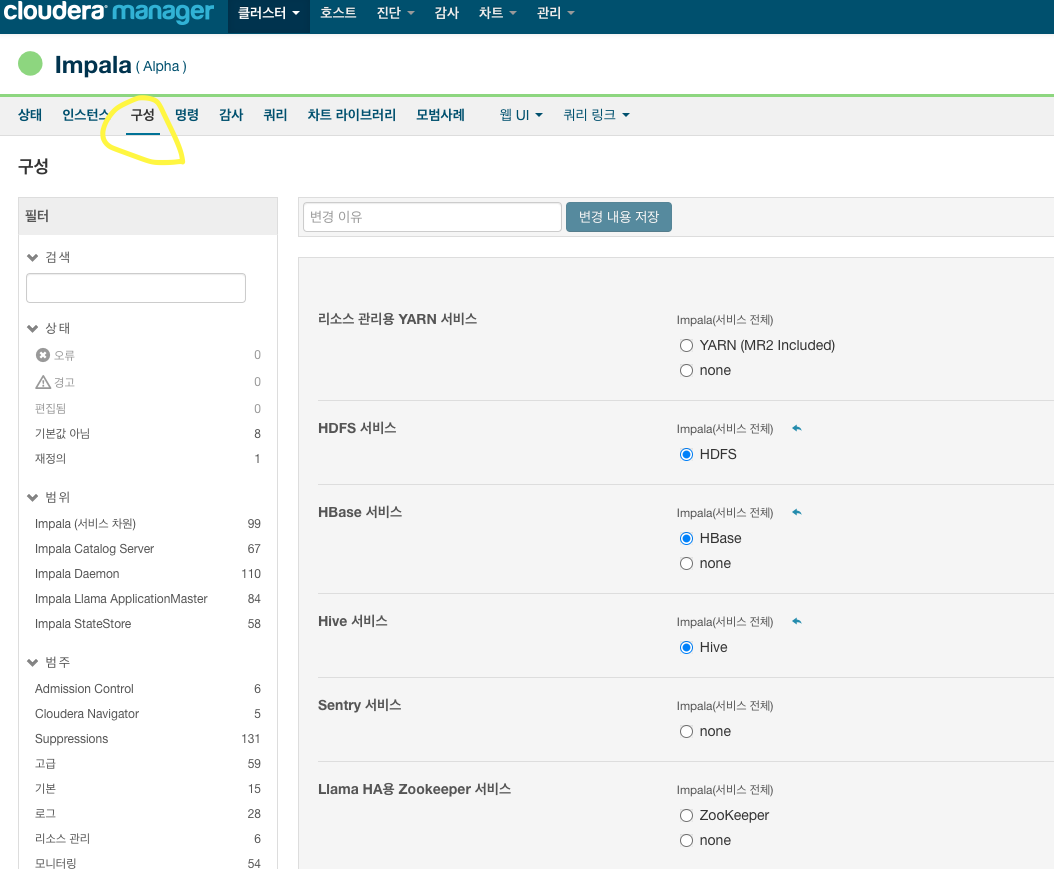The width and height of the screenshot is (1054, 869).
Task: Collapse the 검색 filter section
Action: [32, 257]
